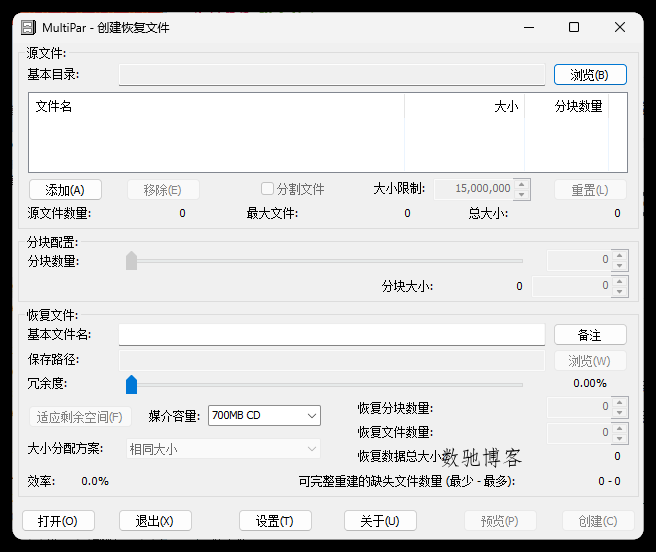
Task: Decrease the 恢复文件数量 spinner value
Action: [620, 438]
